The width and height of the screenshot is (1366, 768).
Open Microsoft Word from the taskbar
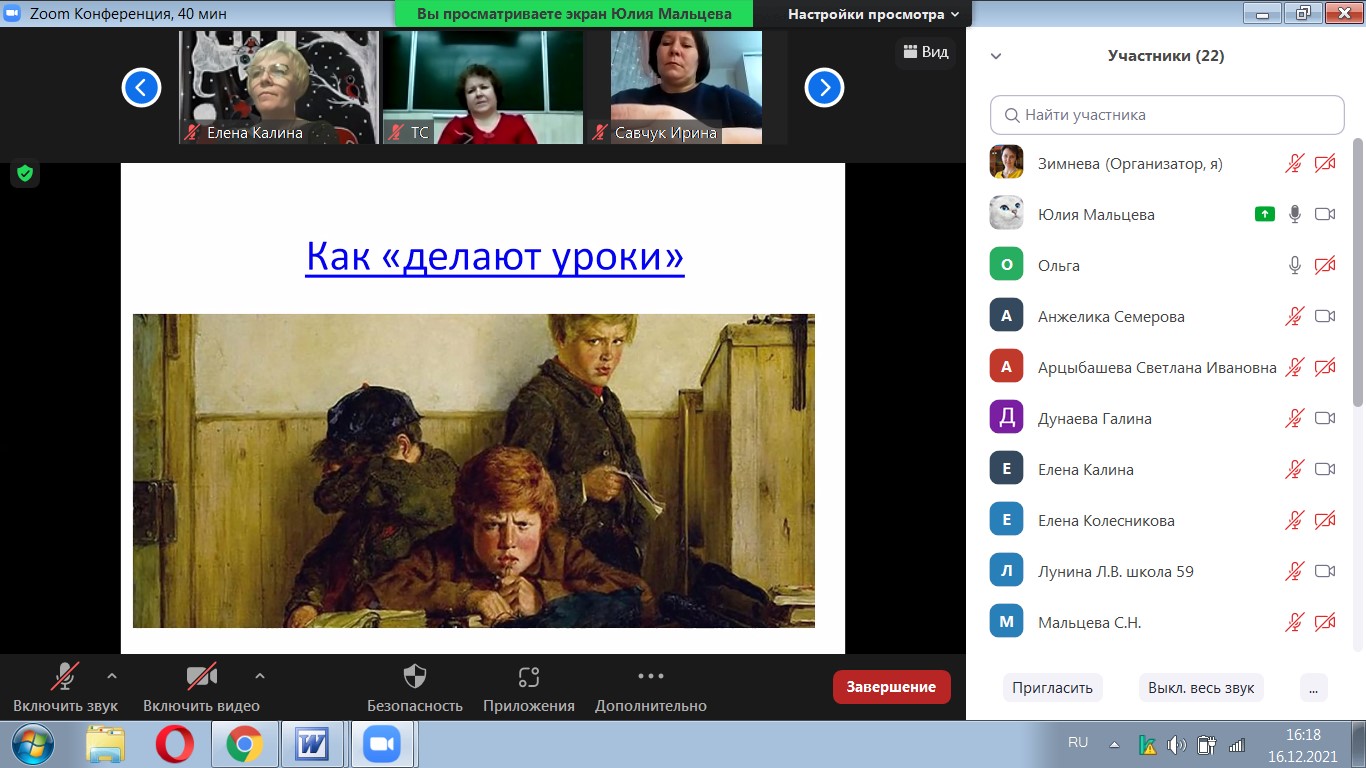[x=313, y=744]
